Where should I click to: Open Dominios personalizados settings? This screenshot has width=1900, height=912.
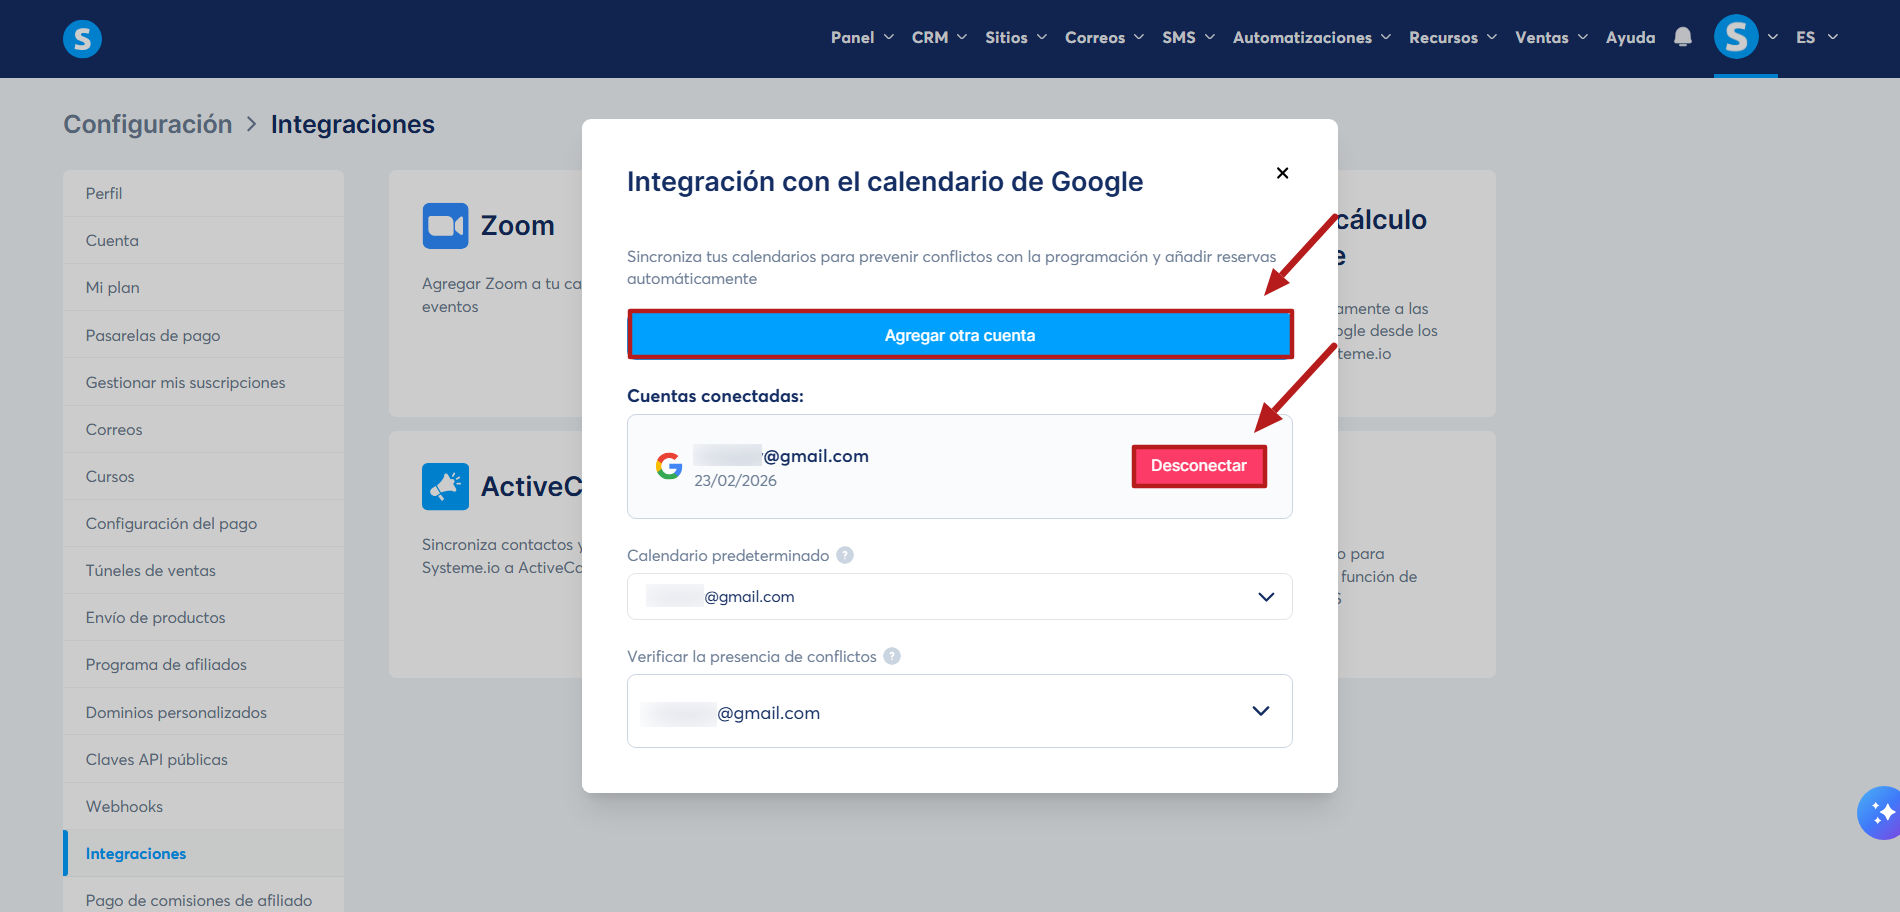coord(204,712)
